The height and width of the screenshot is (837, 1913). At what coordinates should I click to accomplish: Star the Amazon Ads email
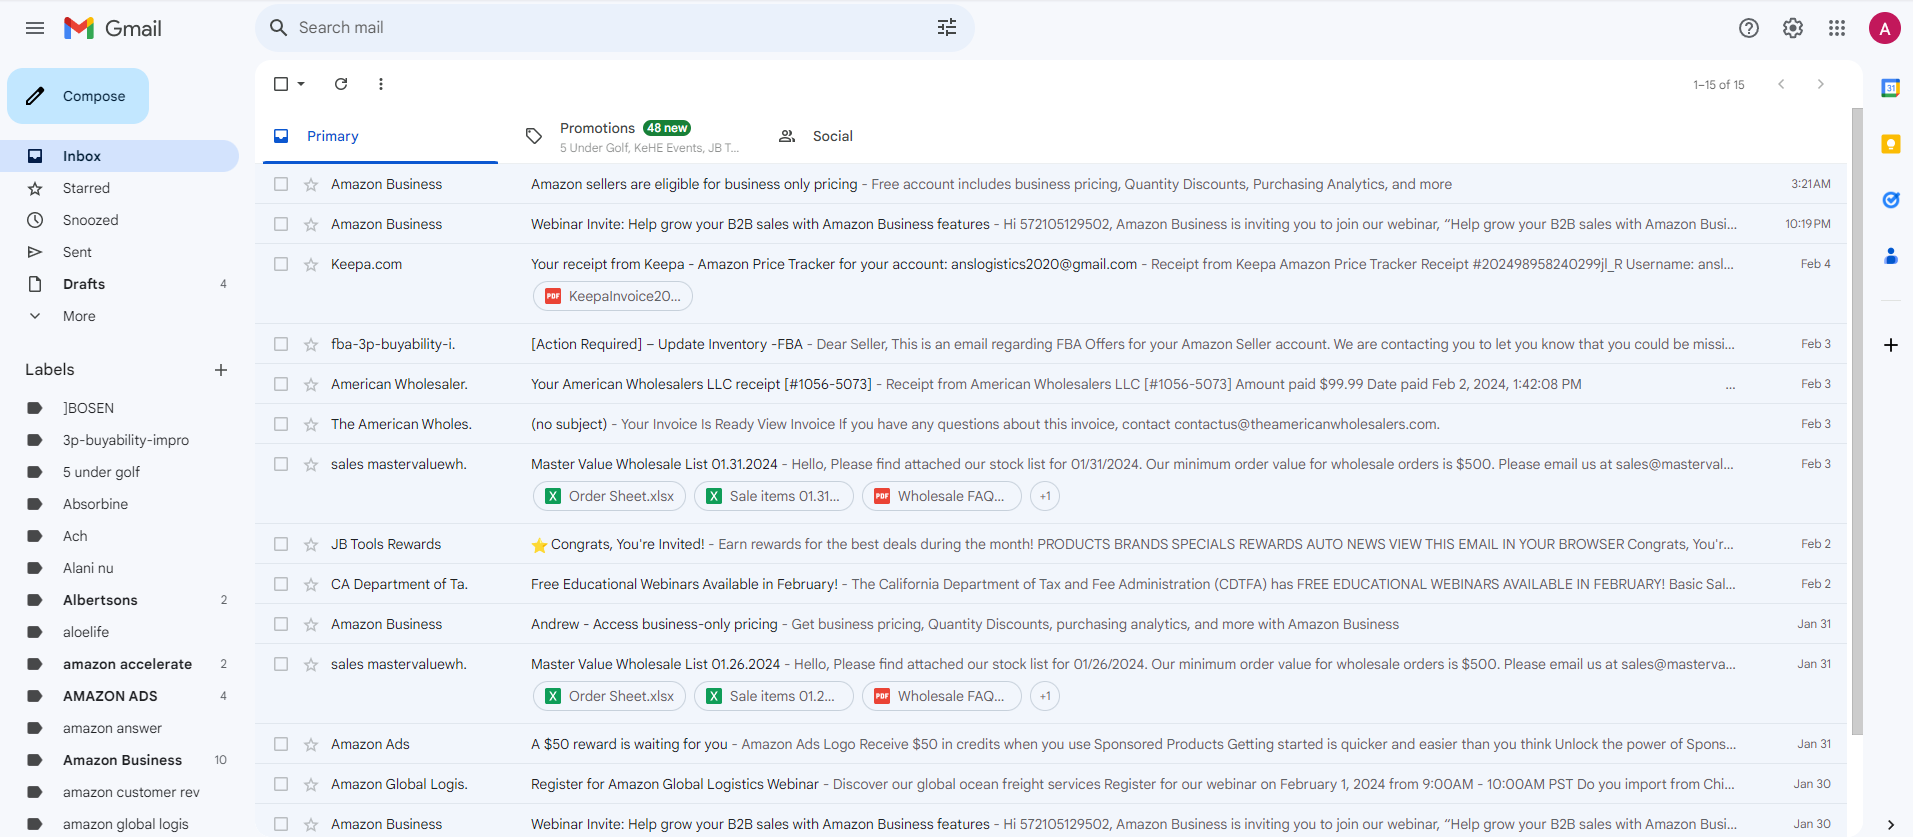point(311,744)
